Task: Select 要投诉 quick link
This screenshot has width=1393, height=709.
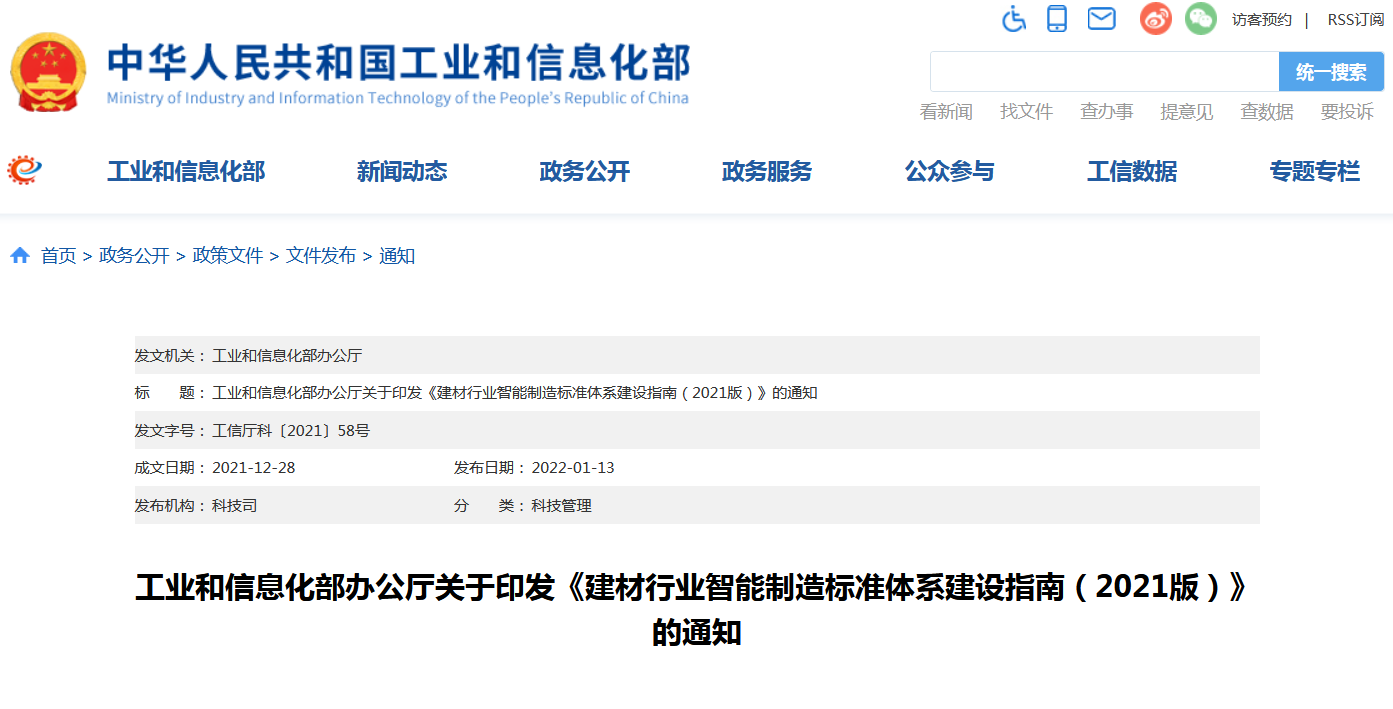Action: 1347,112
